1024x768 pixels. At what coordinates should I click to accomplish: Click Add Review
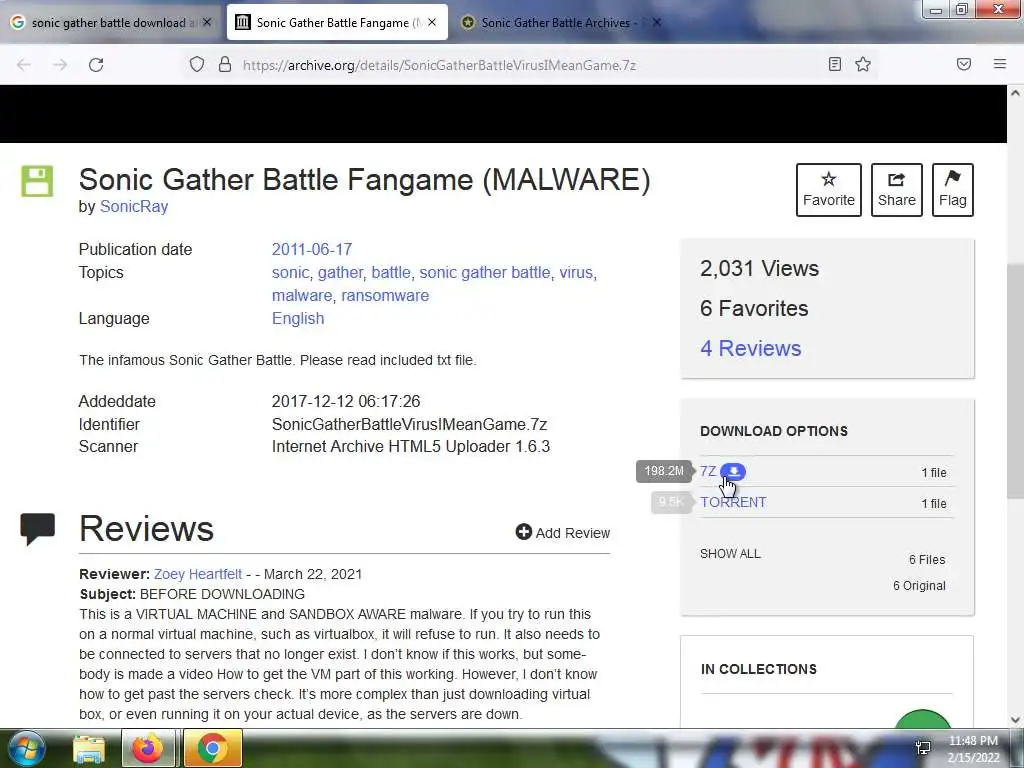(x=563, y=533)
